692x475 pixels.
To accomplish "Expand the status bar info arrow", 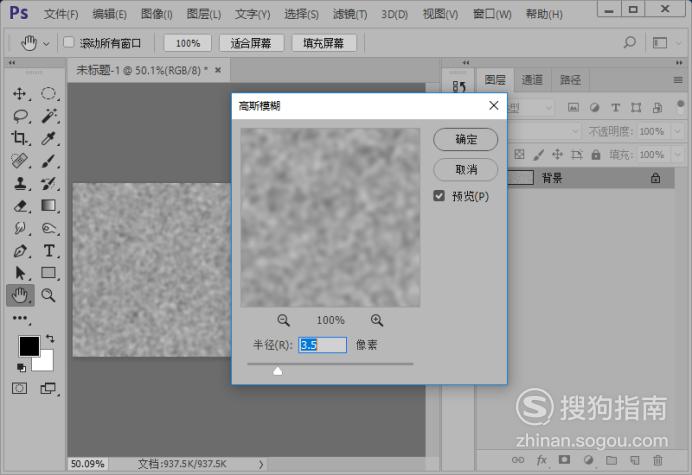I will [x=261, y=464].
